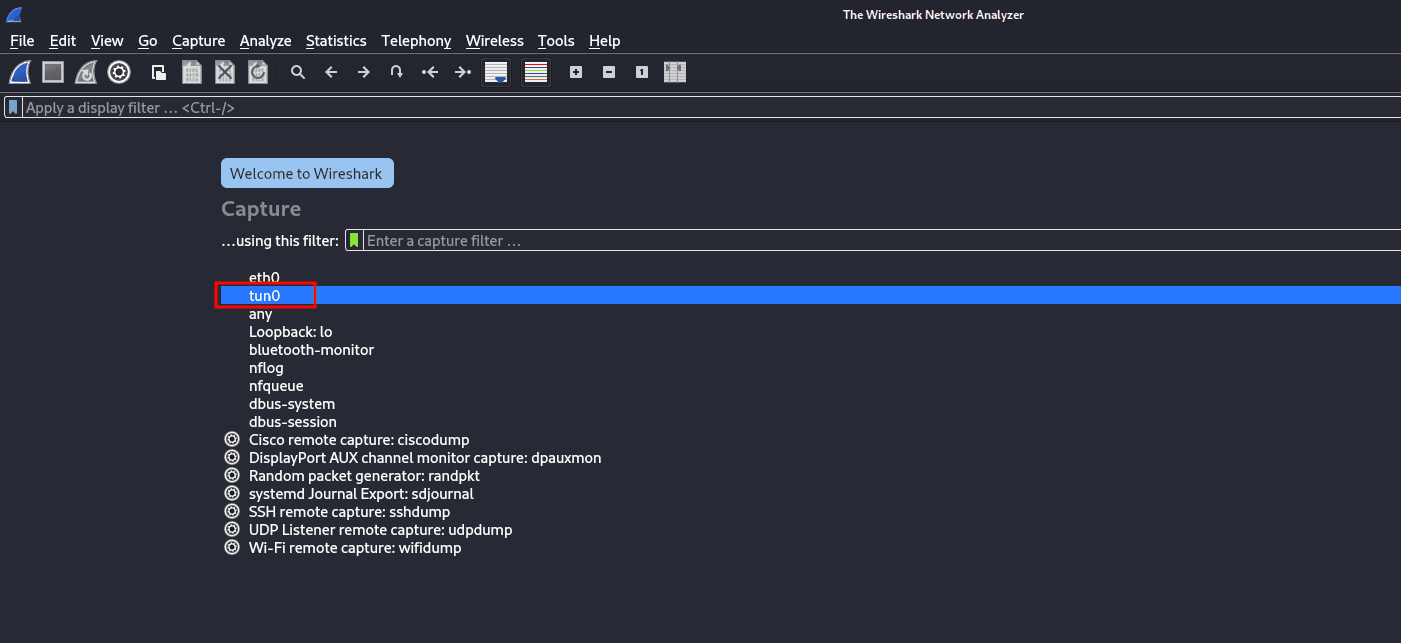Open the Go menu
Viewport: 1401px width, 643px height.
(148, 41)
